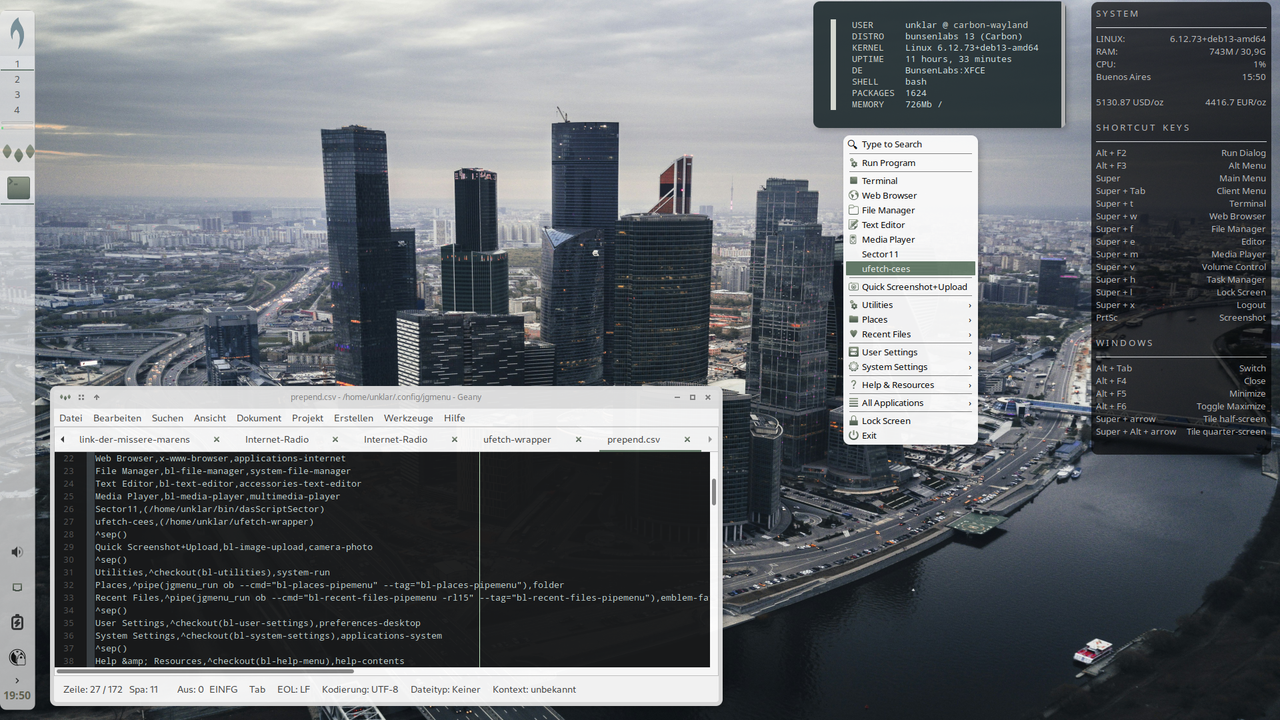This screenshot has height=720, width=1280.
Task: Choose Run Program in the menu
Action: [910, 163]
